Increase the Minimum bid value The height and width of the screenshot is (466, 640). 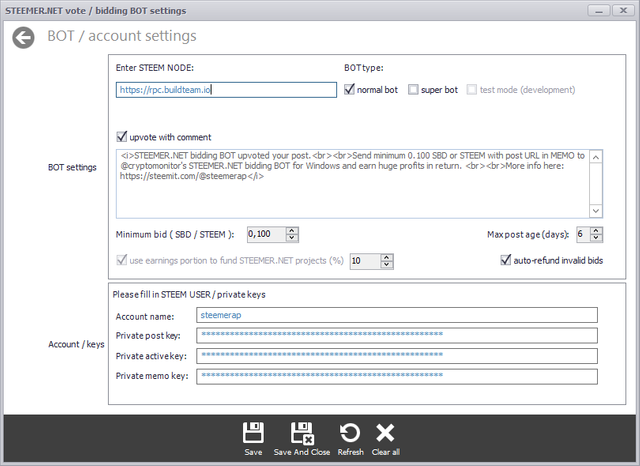click(292, 231)
